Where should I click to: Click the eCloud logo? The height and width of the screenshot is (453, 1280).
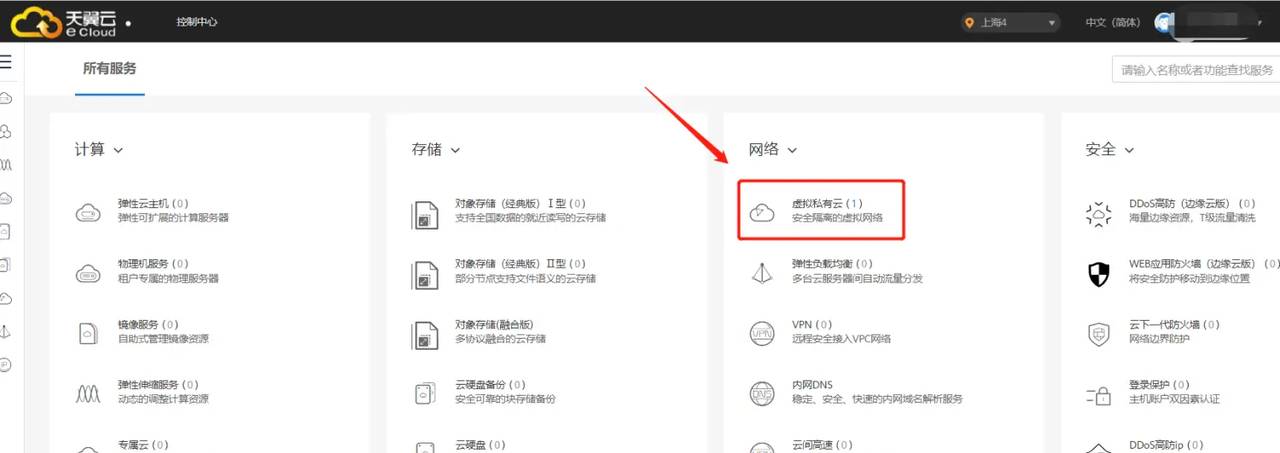pos(66,21)
